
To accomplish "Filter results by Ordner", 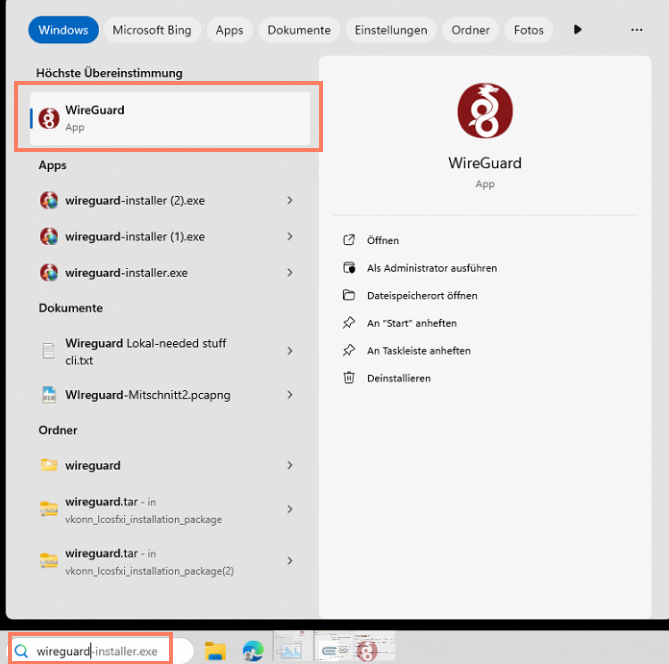I will (471, 30).
